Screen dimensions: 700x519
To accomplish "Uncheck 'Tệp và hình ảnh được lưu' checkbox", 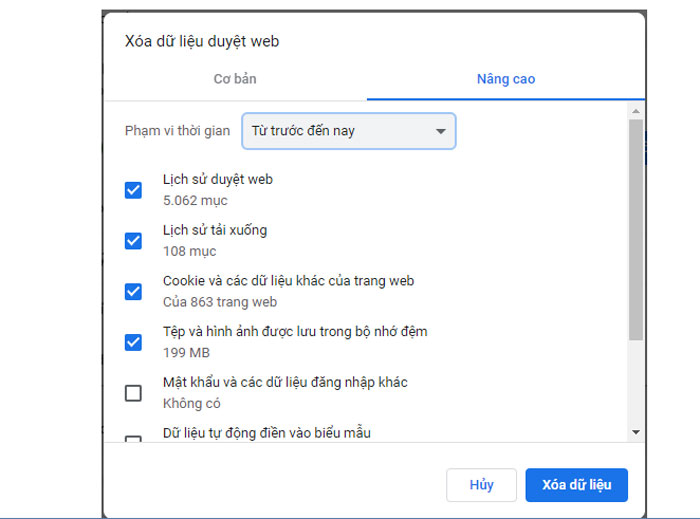I will [x=133, y=342].
